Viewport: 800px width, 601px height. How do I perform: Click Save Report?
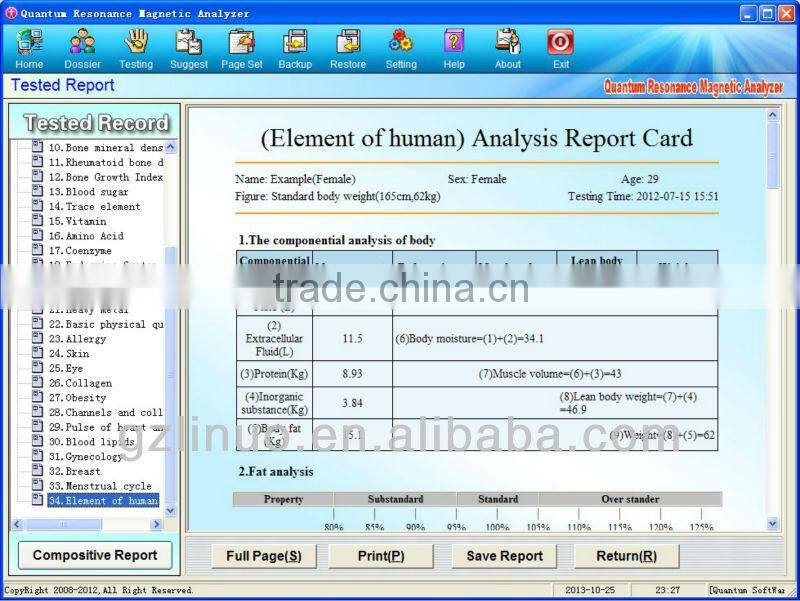(503, 555)
